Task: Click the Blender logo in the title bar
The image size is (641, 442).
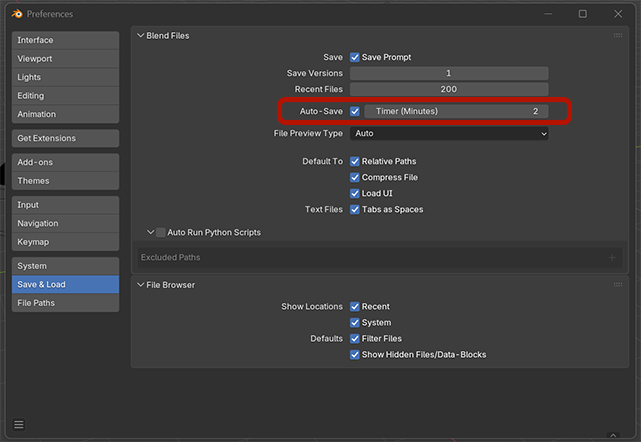Action: [14, 14]
